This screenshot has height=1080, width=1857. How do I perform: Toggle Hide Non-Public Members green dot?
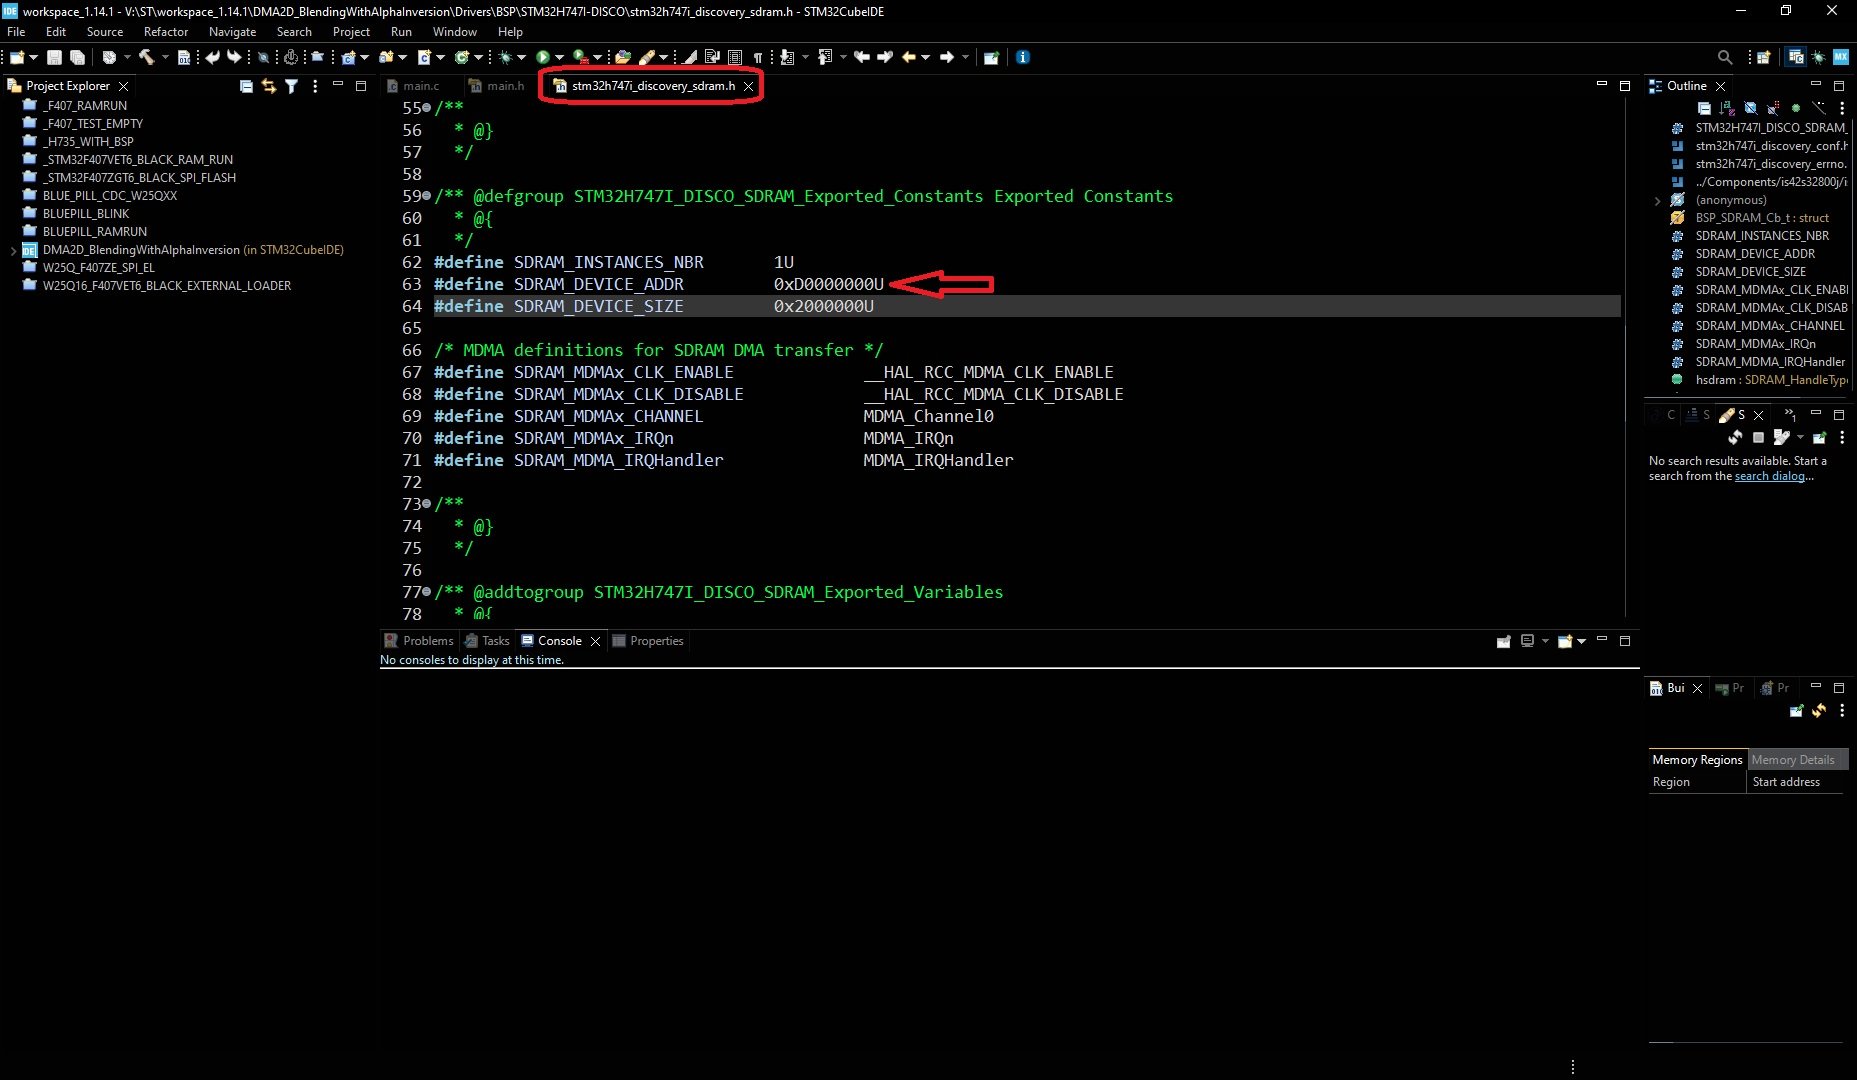[x=1796, y=108]
